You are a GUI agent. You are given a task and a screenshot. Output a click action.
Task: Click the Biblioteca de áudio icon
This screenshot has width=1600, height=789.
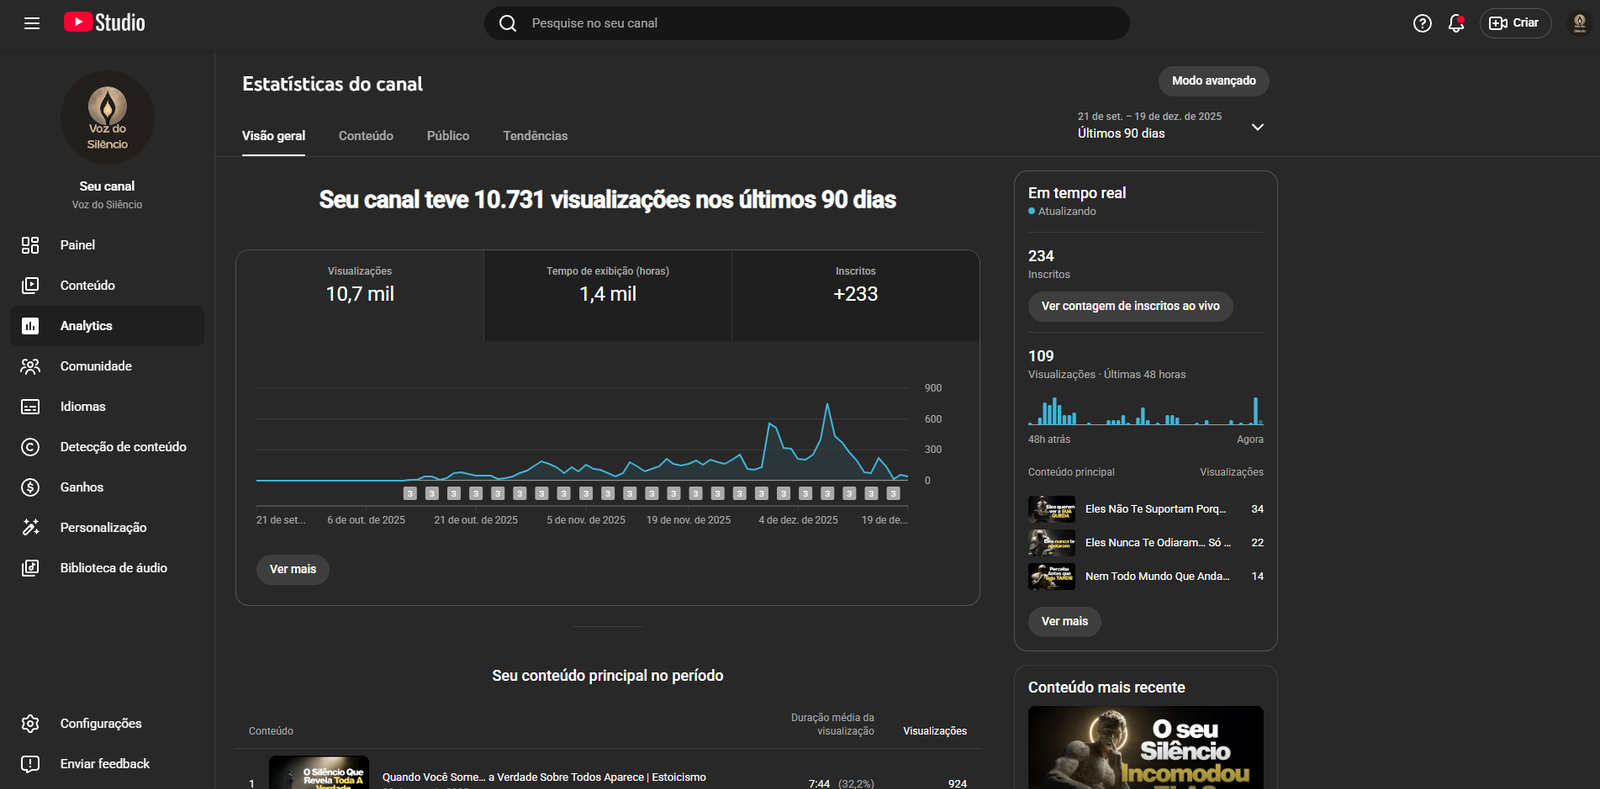pyautogui.click(x=31, y=568)
